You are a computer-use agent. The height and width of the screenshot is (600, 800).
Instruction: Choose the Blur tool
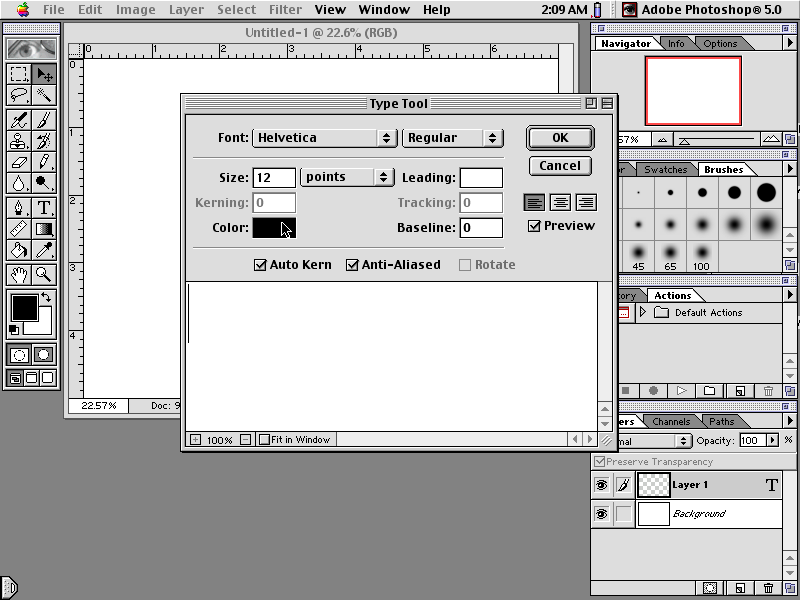(x=19, y=183)
